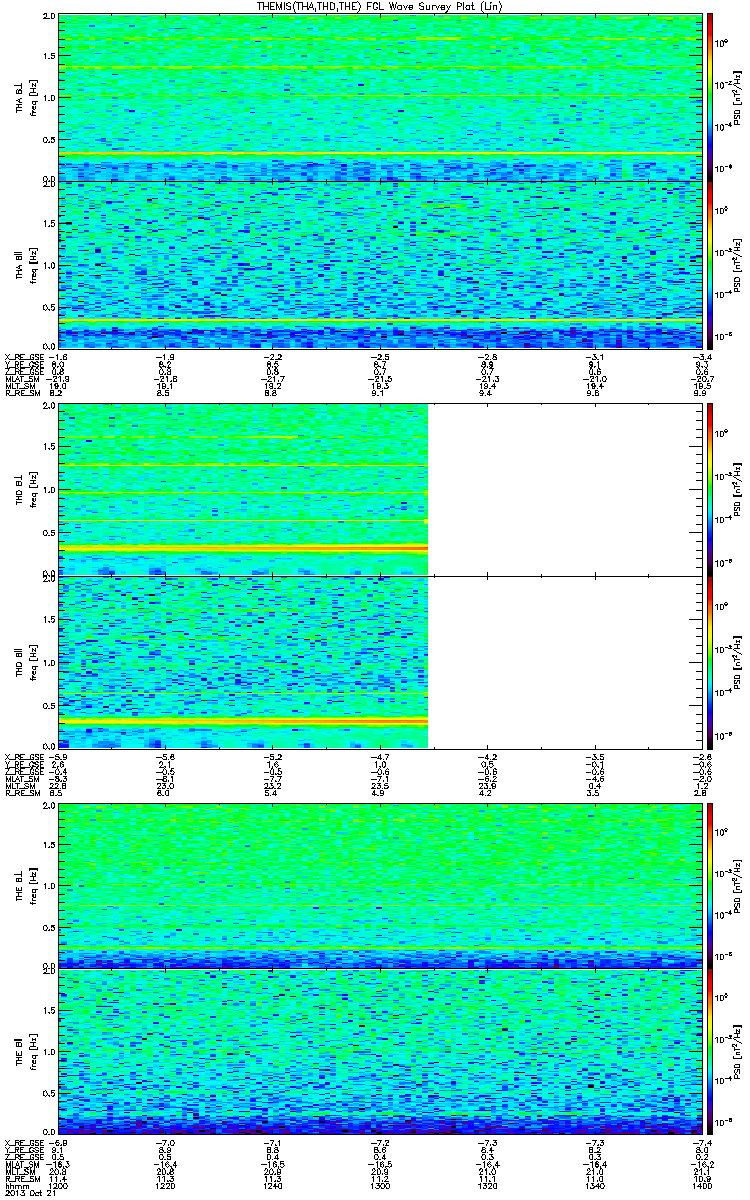Click the PSD [nT²/Hz] label beside THE BL
Screen dimensions: 750x1200
click(x=737, y=885)
